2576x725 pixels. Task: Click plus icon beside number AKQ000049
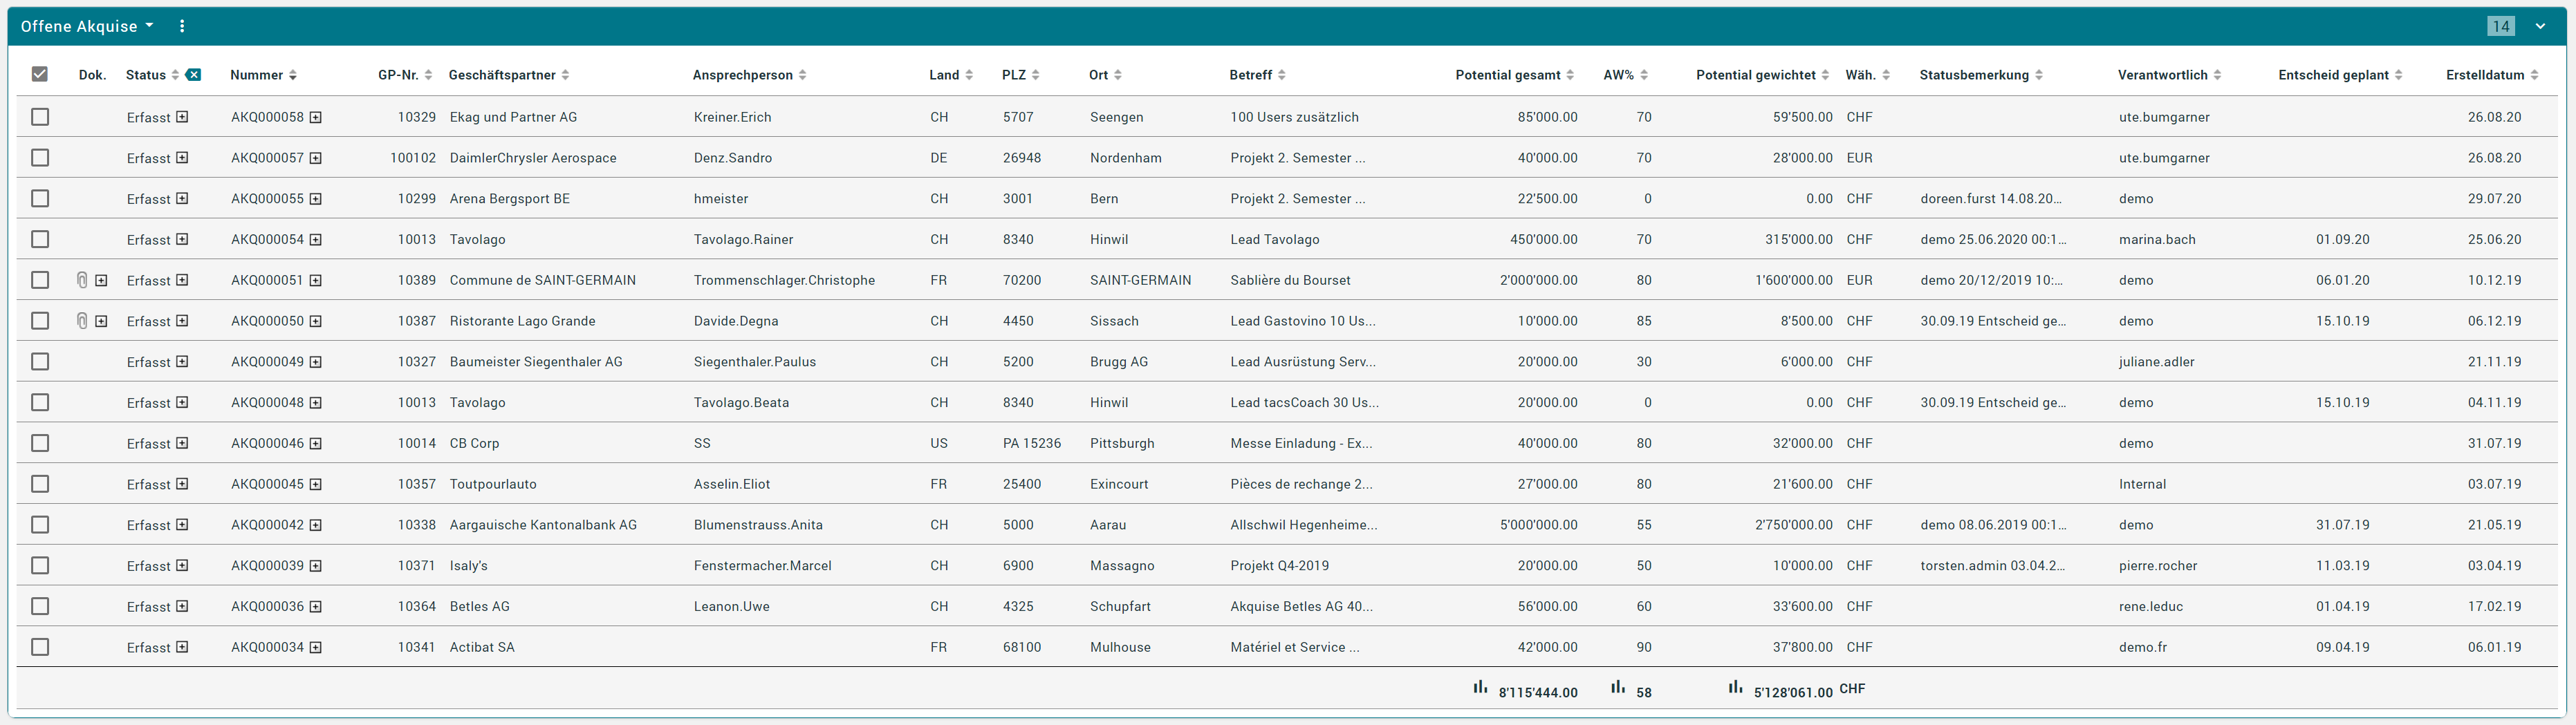316,362
